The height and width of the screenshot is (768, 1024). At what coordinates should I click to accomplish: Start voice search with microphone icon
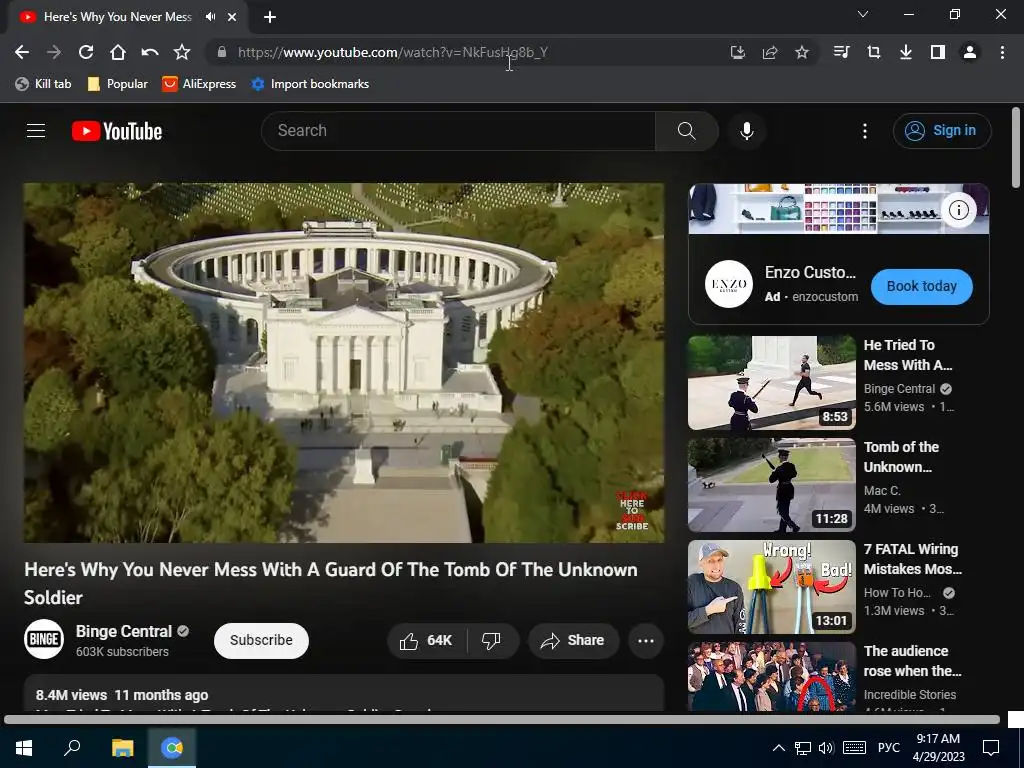pyautogui.click(x=746, y=131)
